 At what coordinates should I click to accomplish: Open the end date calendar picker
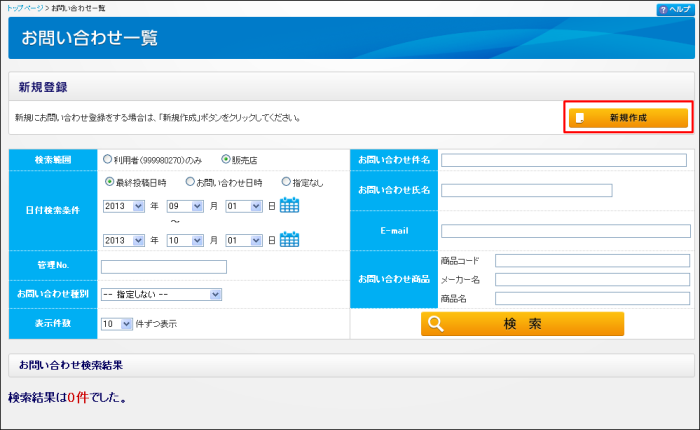click(x=290, y=240)
